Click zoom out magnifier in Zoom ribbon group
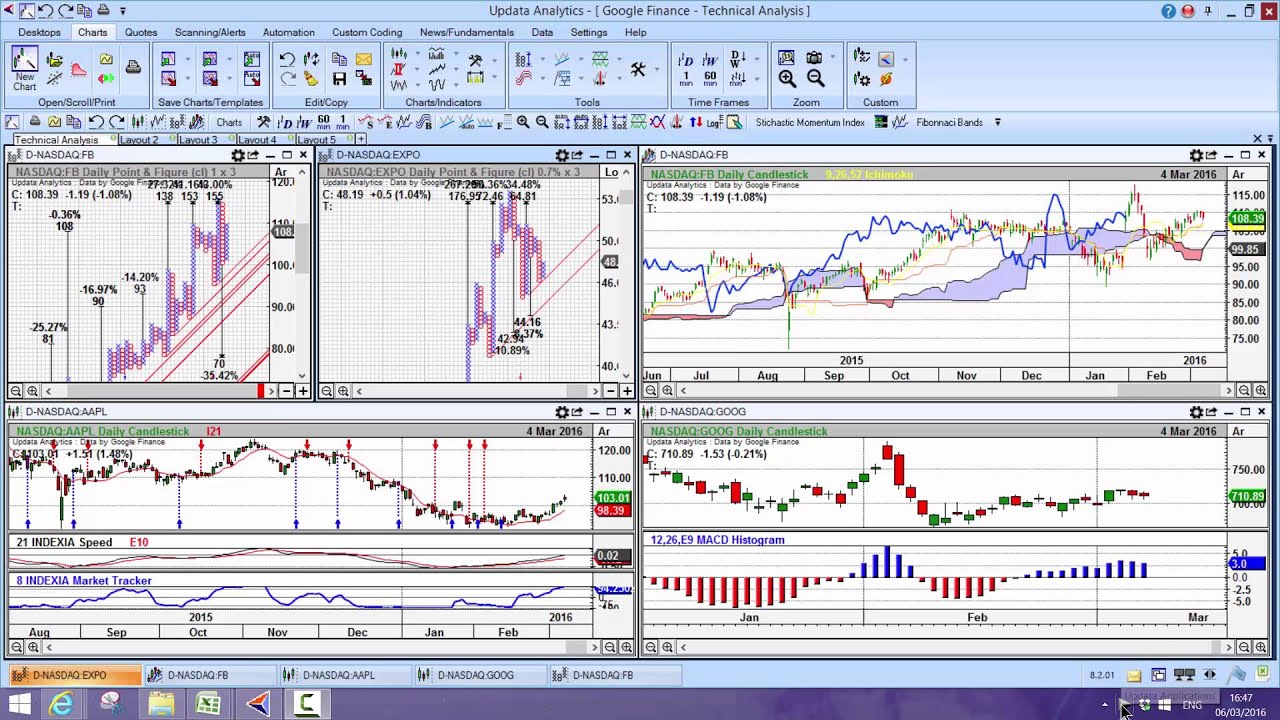The image size is (1280, 720). (x=815, y=79)
